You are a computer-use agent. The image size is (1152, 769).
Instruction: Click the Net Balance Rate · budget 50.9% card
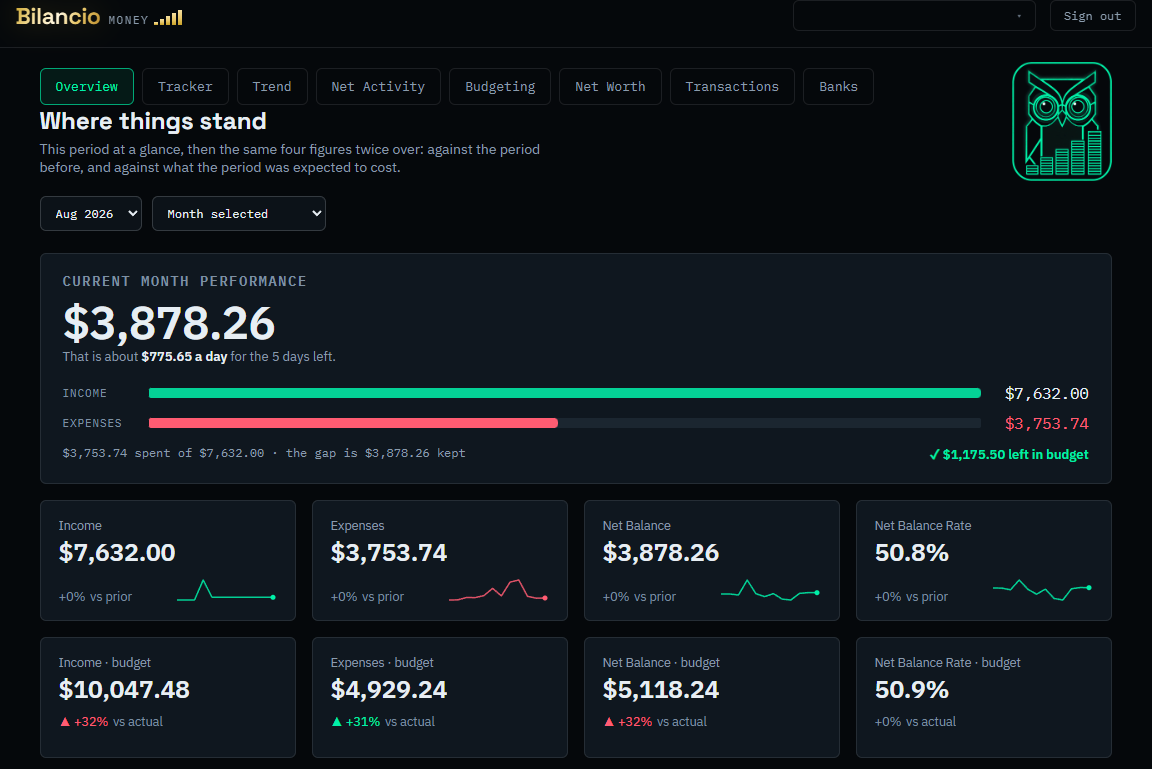tap(983, 697)
